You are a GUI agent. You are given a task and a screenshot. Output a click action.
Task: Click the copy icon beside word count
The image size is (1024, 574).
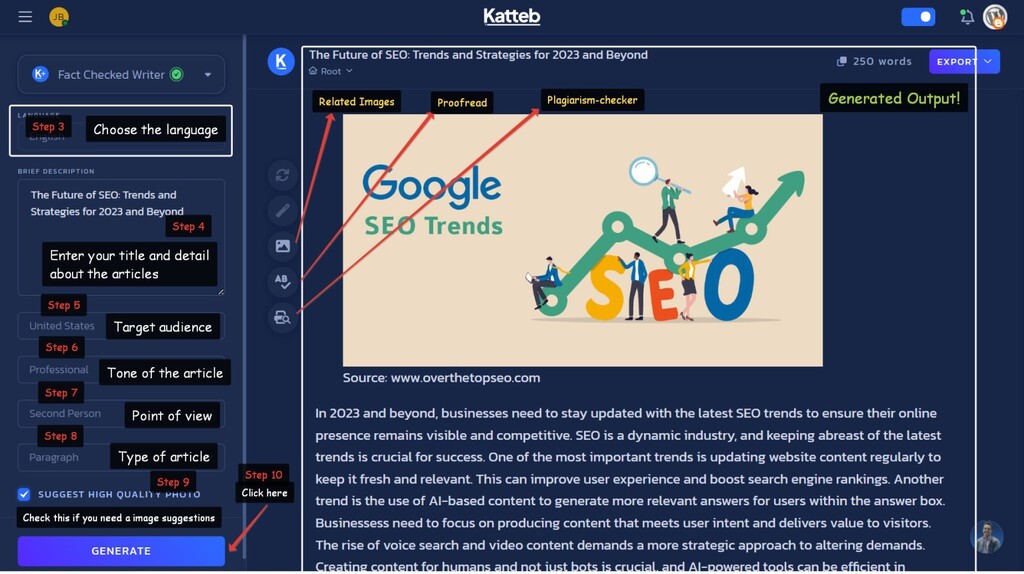click(x=841, y=61)
